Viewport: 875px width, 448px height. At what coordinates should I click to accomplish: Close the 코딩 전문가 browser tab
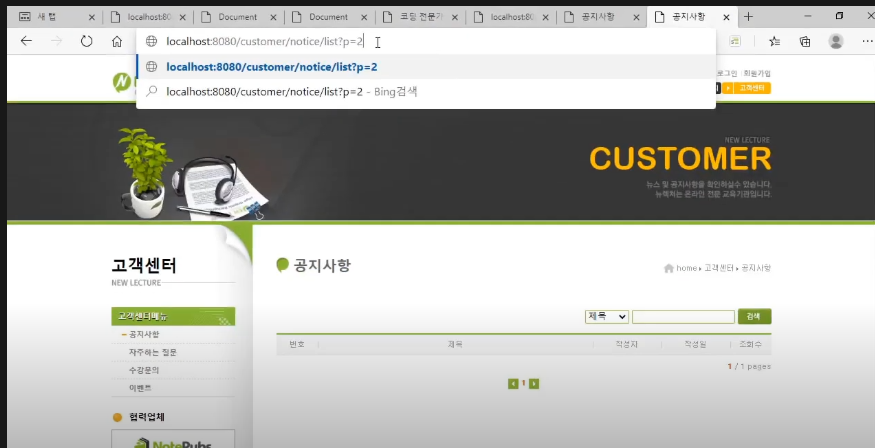(x=455, y=17)
